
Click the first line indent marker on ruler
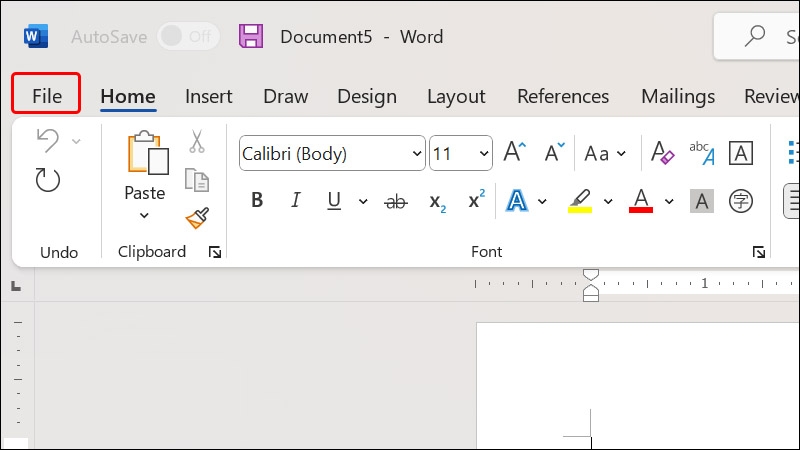[x=590, y=275]
